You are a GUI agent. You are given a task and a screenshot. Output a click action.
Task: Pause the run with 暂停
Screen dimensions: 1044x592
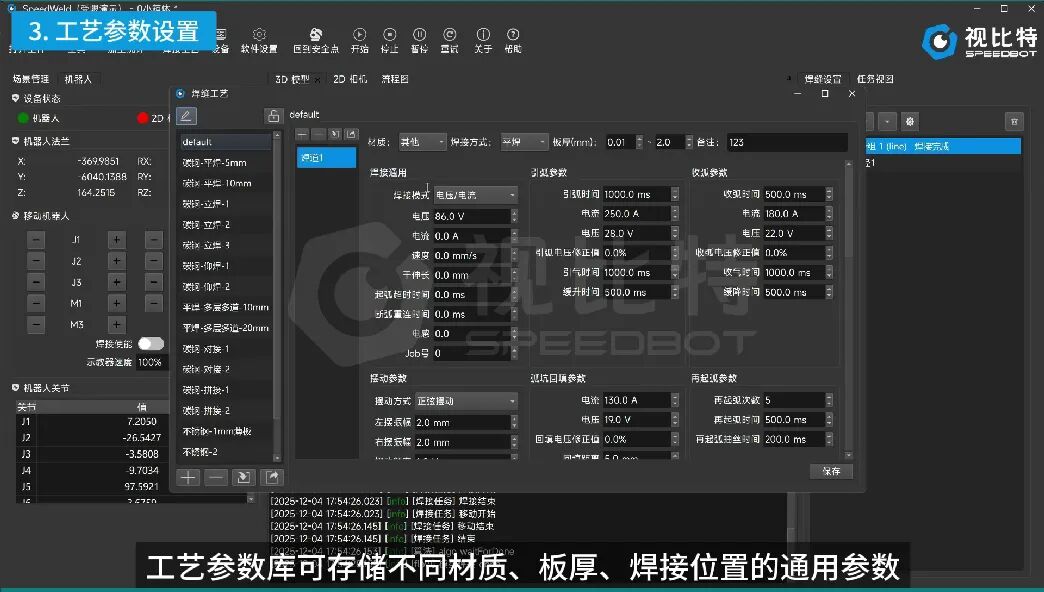coord(419,41)
